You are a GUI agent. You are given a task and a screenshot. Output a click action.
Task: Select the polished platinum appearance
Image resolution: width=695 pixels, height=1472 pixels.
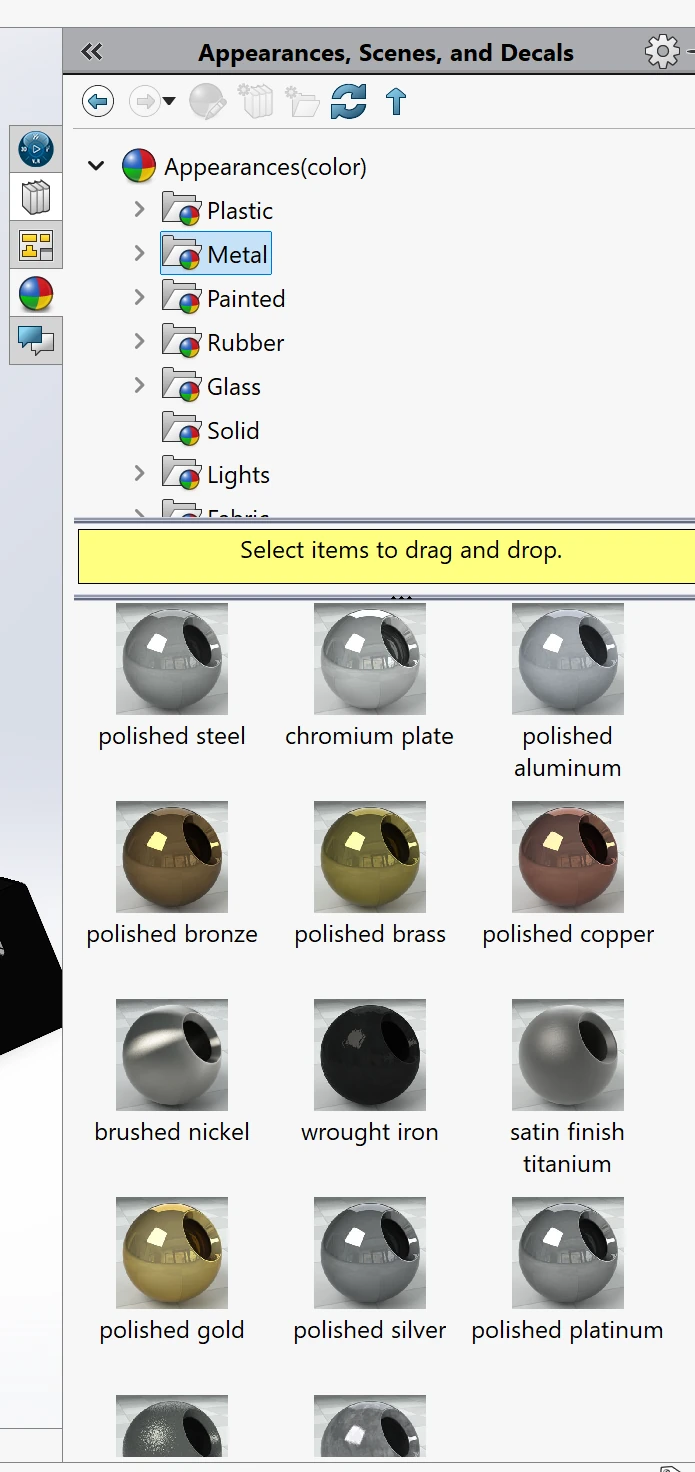(x=568, y=1252)
